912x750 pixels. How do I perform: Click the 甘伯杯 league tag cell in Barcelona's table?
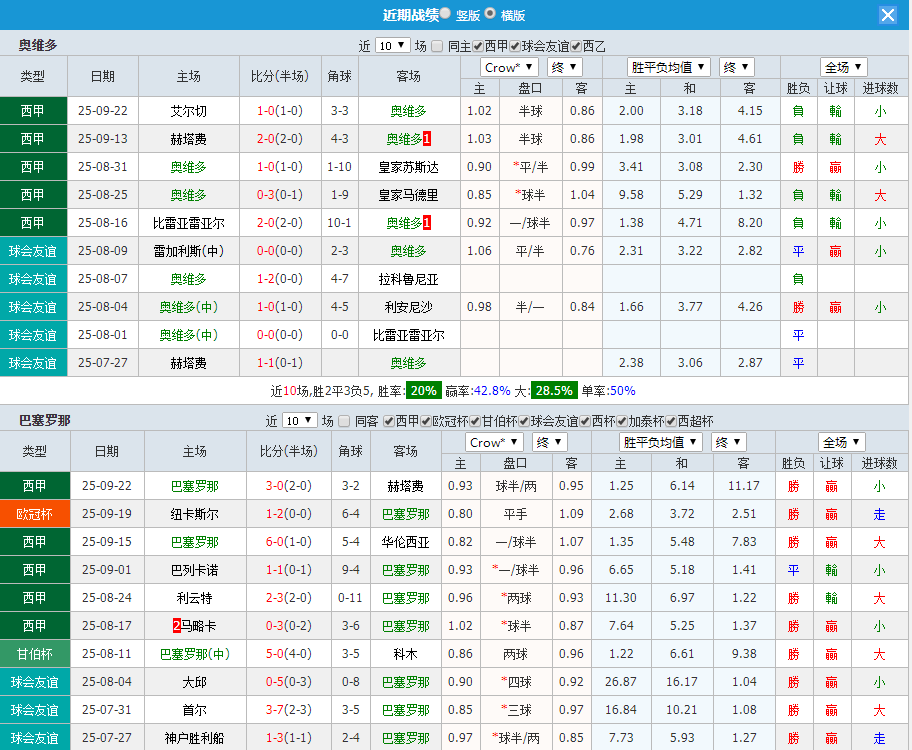[x=33, y=653]
